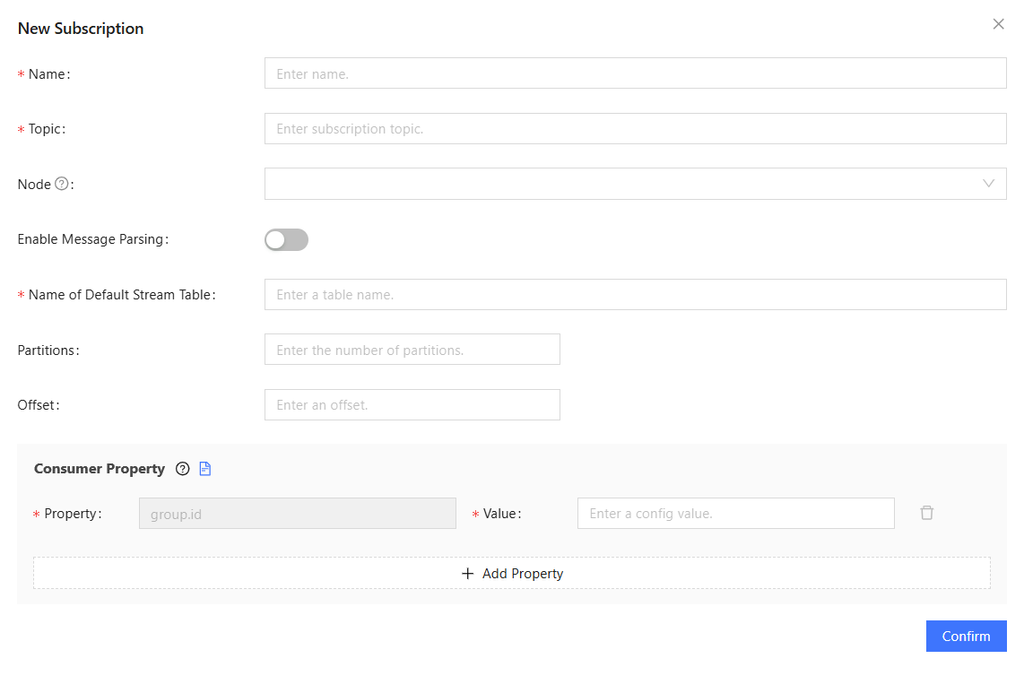Click the plus icon in Add Property
This screenshot has height=675, width=1024.
(467, 574)
